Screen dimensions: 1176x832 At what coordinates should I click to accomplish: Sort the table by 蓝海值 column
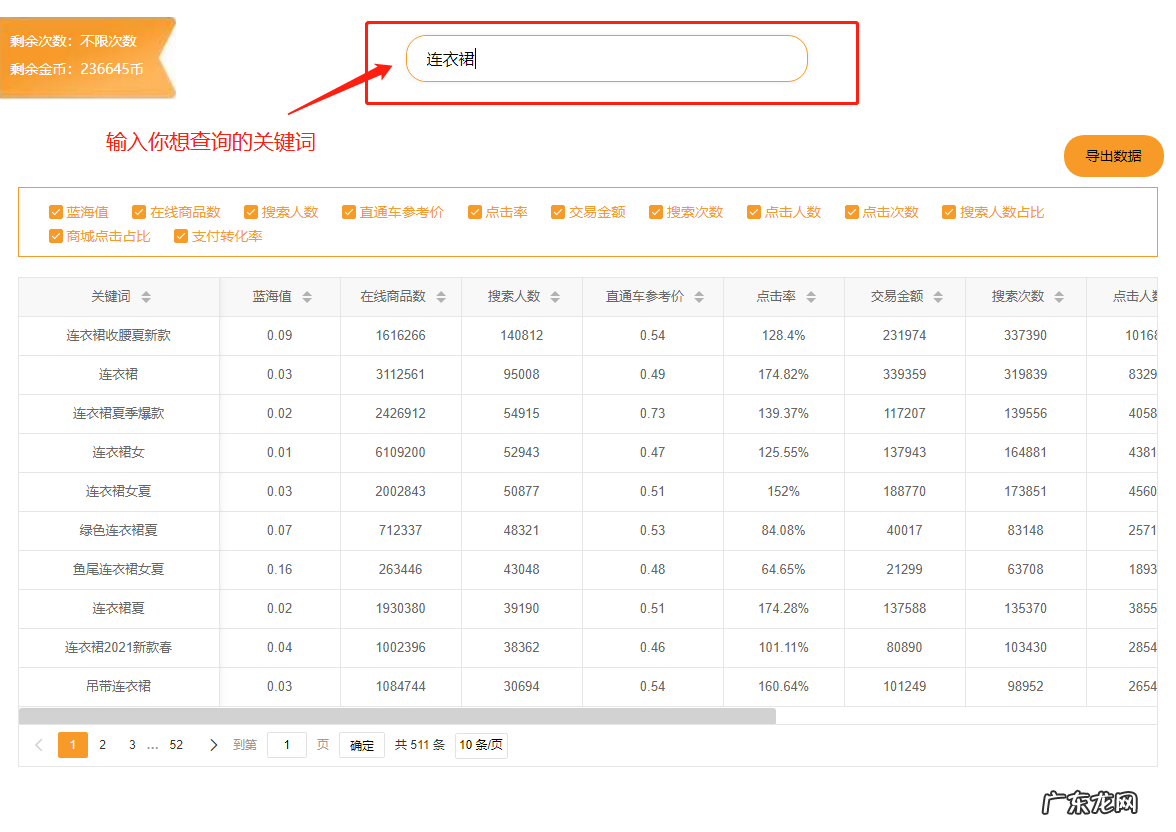click(x=309, y=297)
